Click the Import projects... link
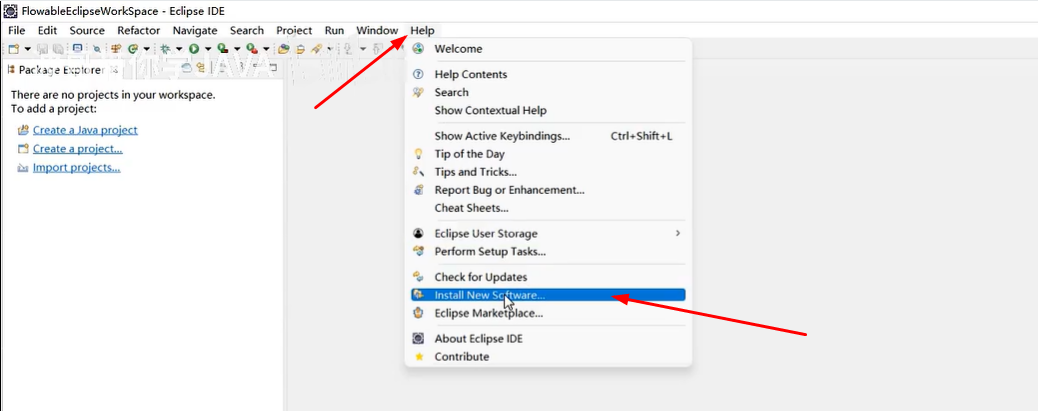 76,167
